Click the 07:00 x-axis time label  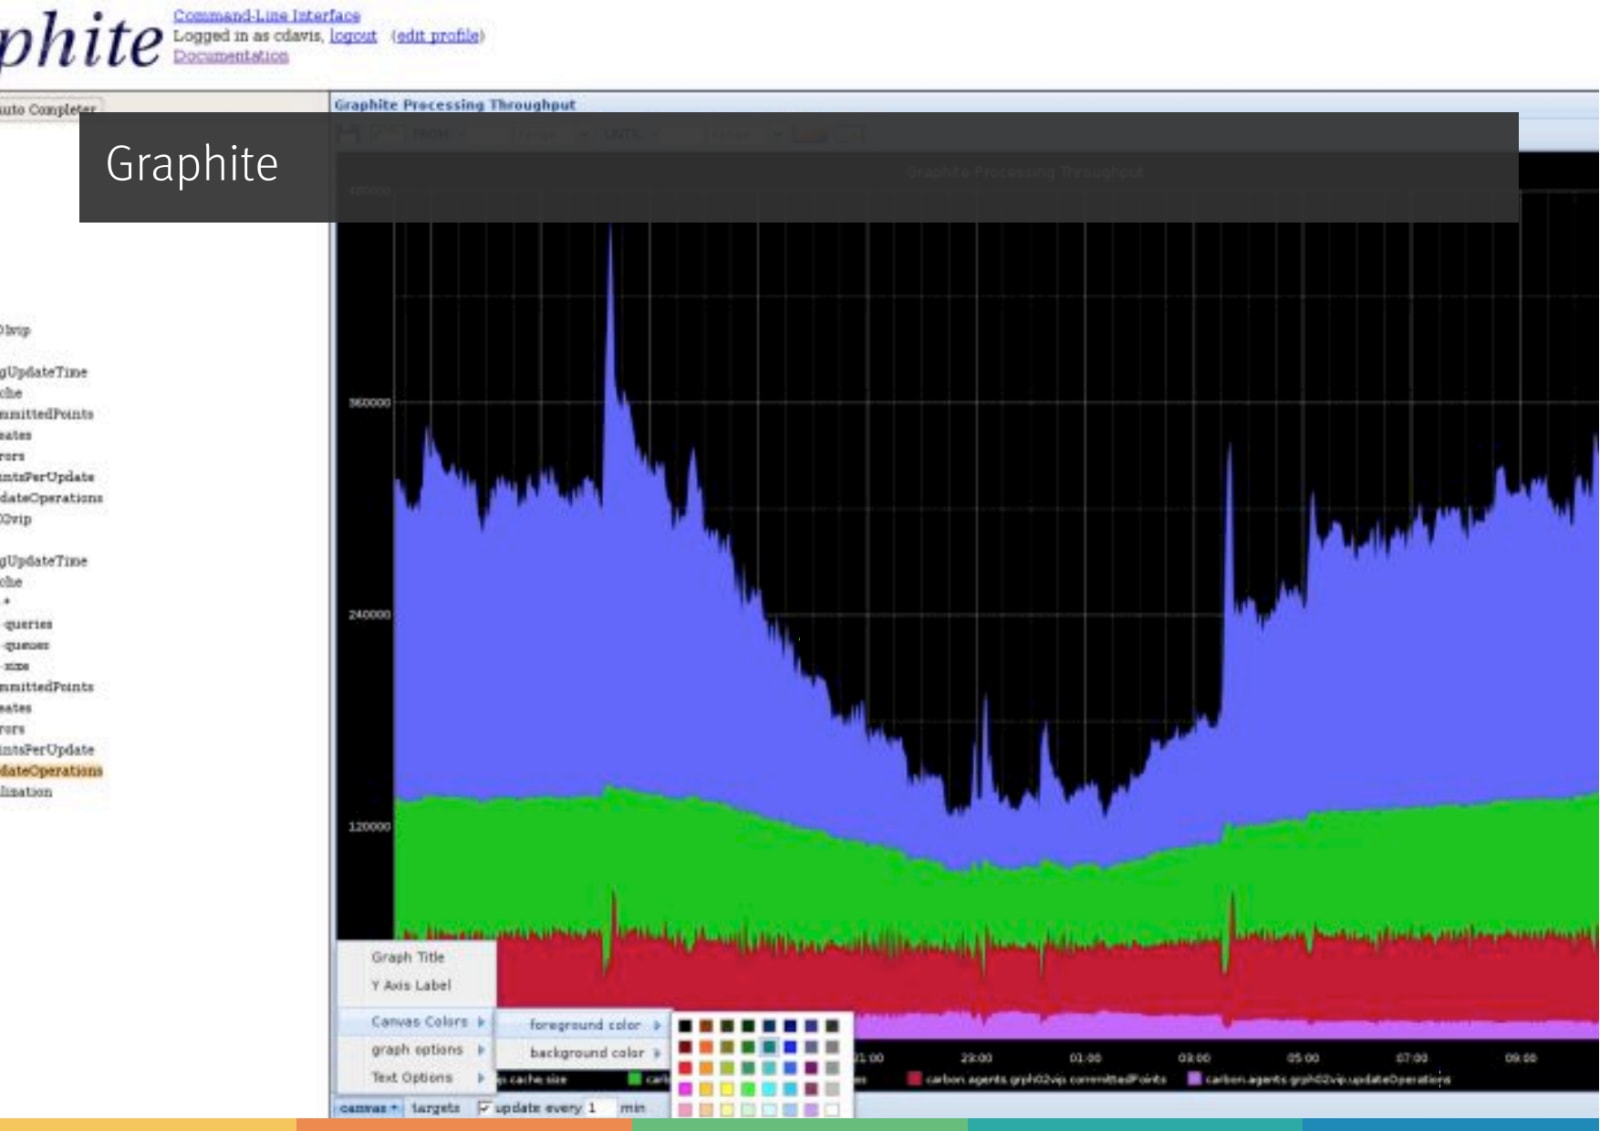pos(1411,1058)
